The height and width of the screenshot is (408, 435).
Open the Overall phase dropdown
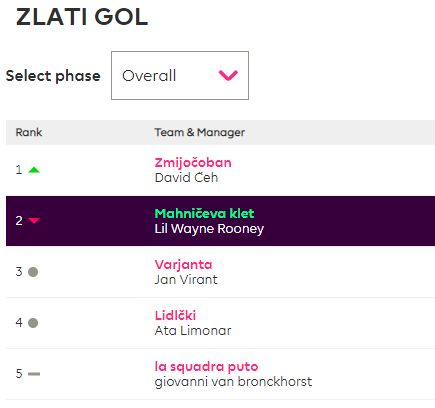(180, 75)
